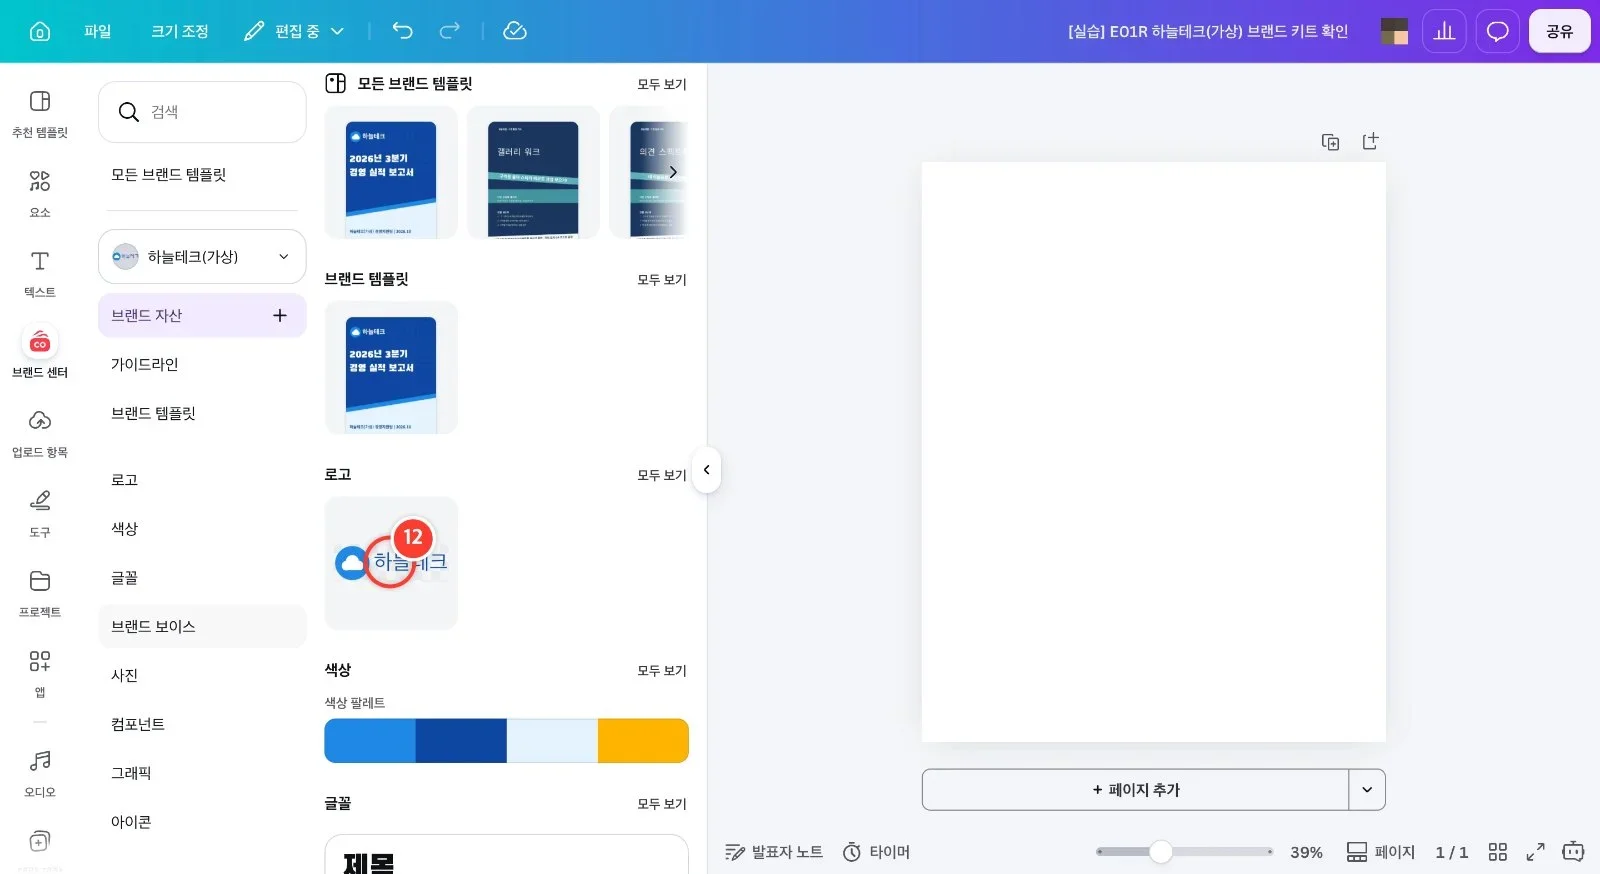Insert the 하늘테크 logo thumbnail

click(391, 563)
